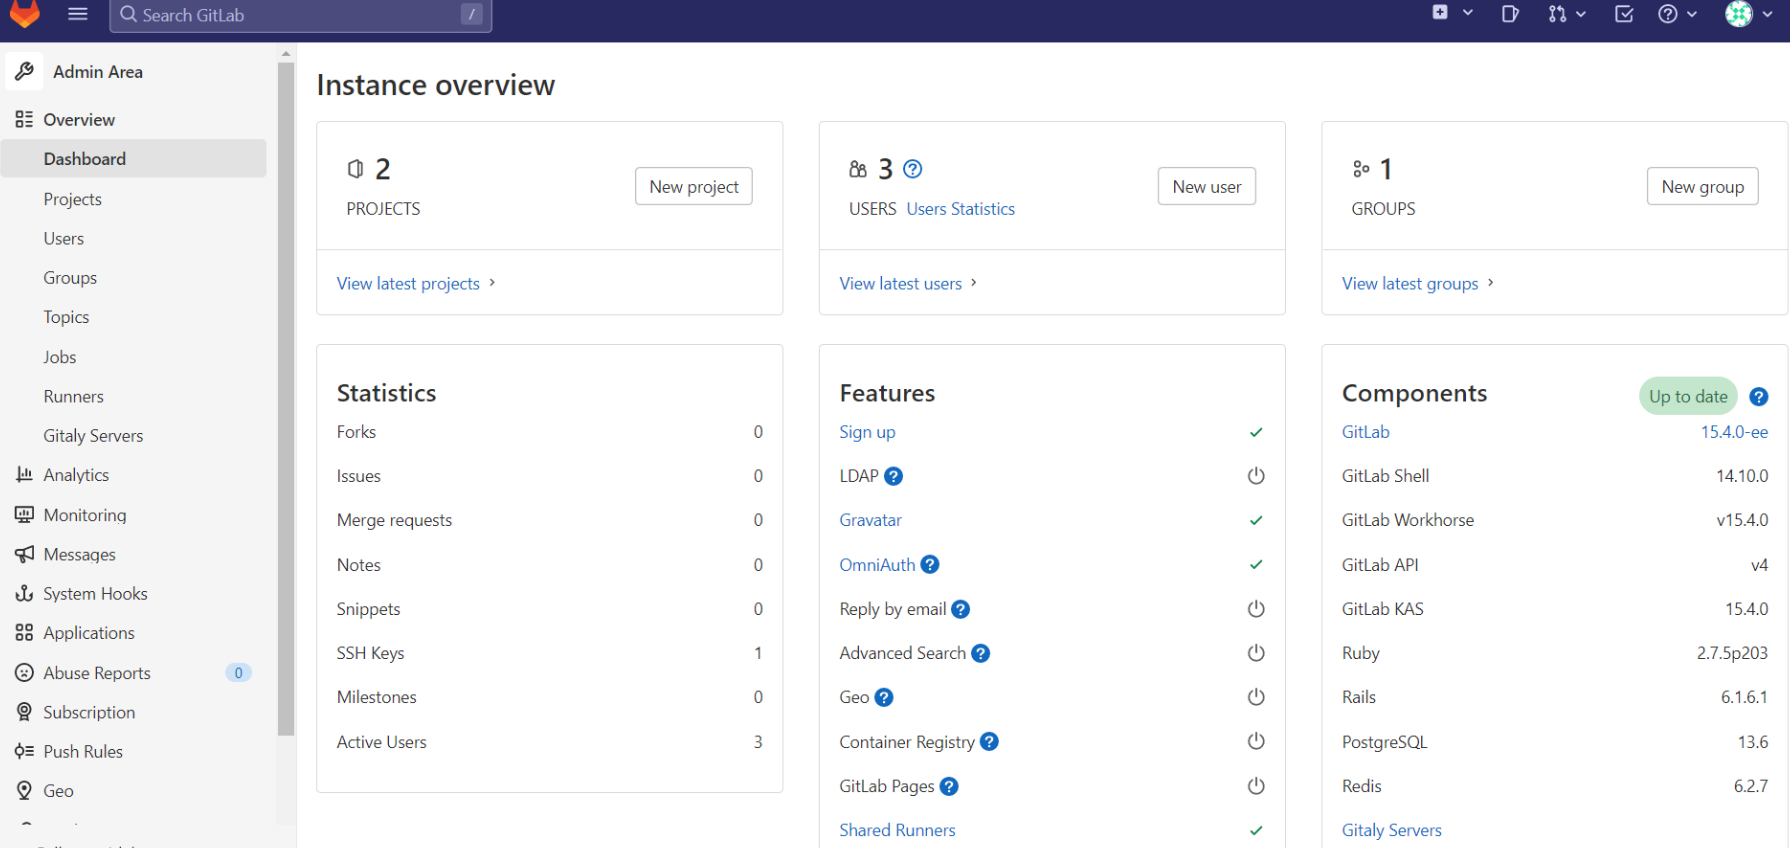Focus the Search GitLab input field
The image size is (1790, 848).
pyautogui.click(x=301, y=15)
